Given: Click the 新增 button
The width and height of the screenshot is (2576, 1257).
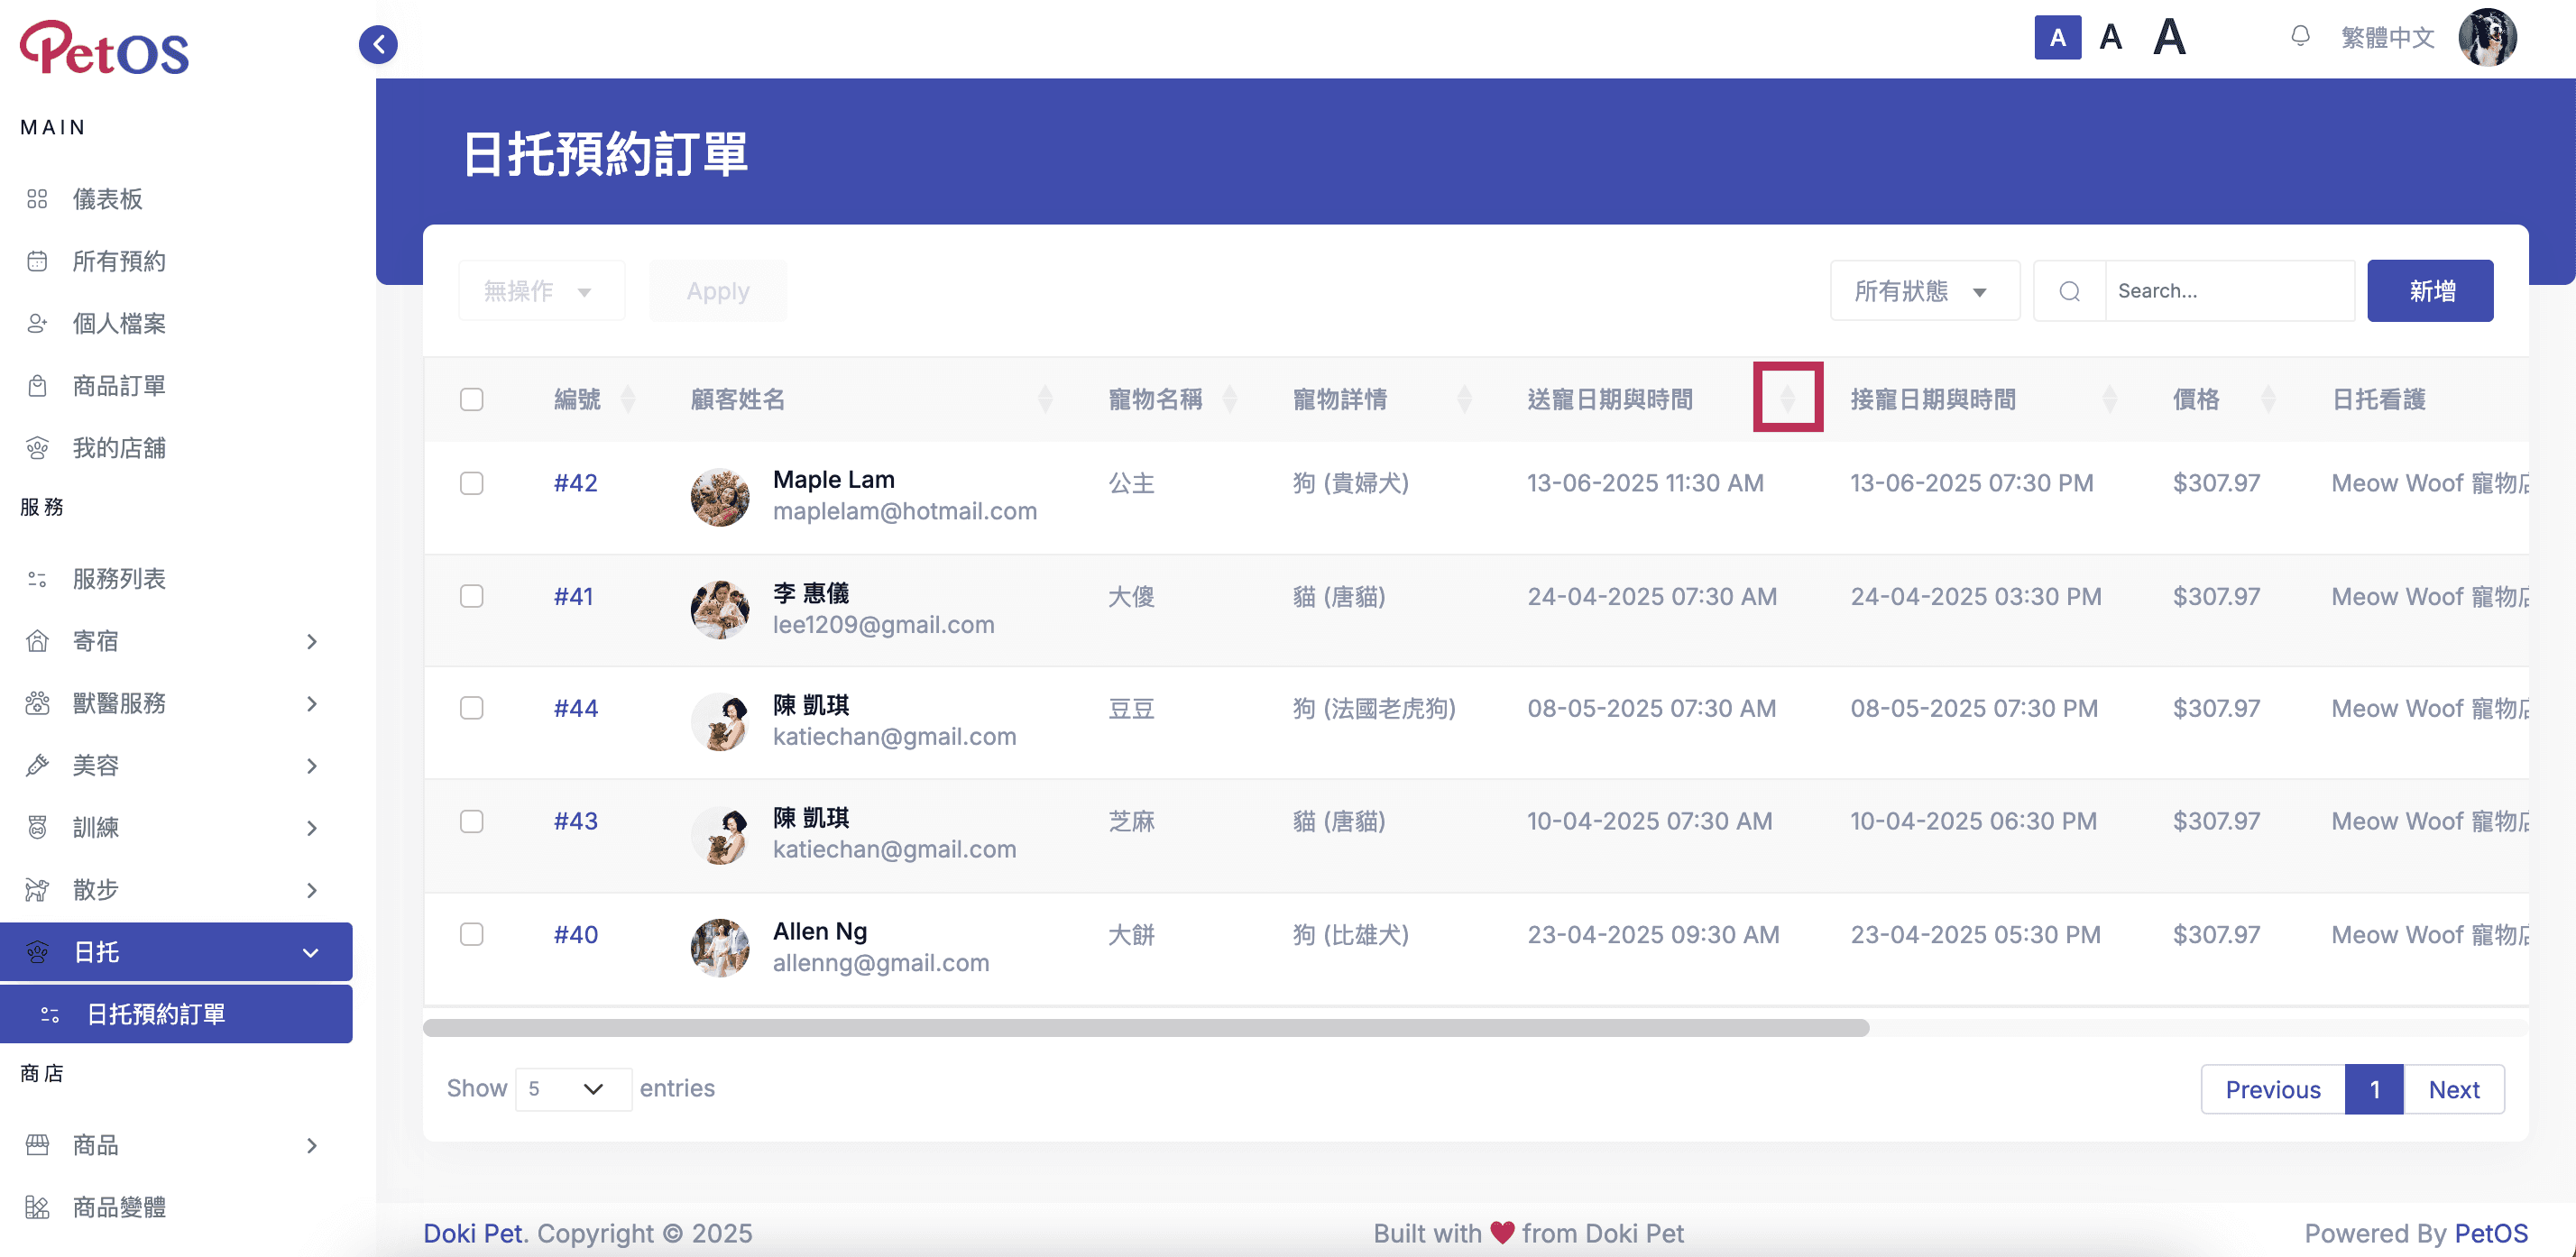Looking at the screenshot, I should tap(2430, 291).
